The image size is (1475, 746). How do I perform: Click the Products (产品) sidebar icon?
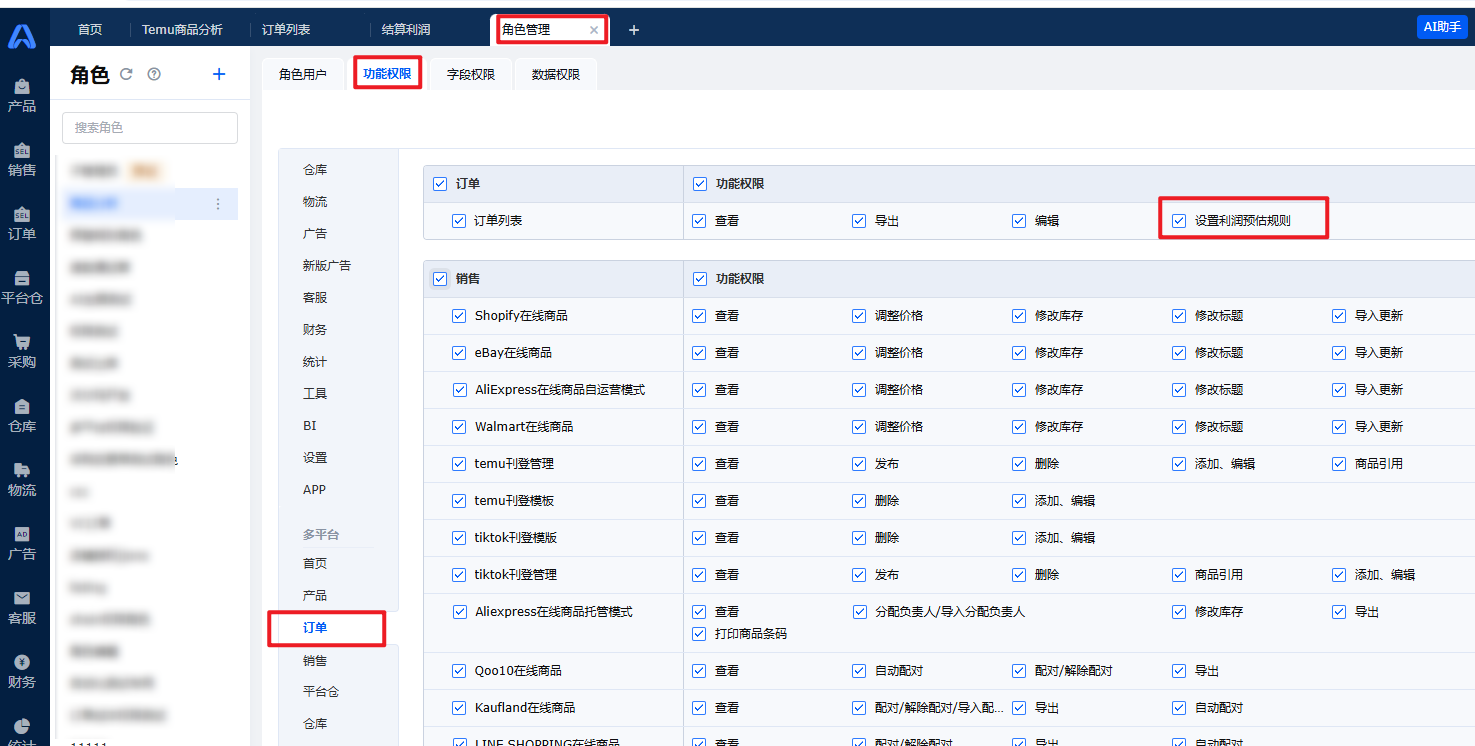[22, 95]
